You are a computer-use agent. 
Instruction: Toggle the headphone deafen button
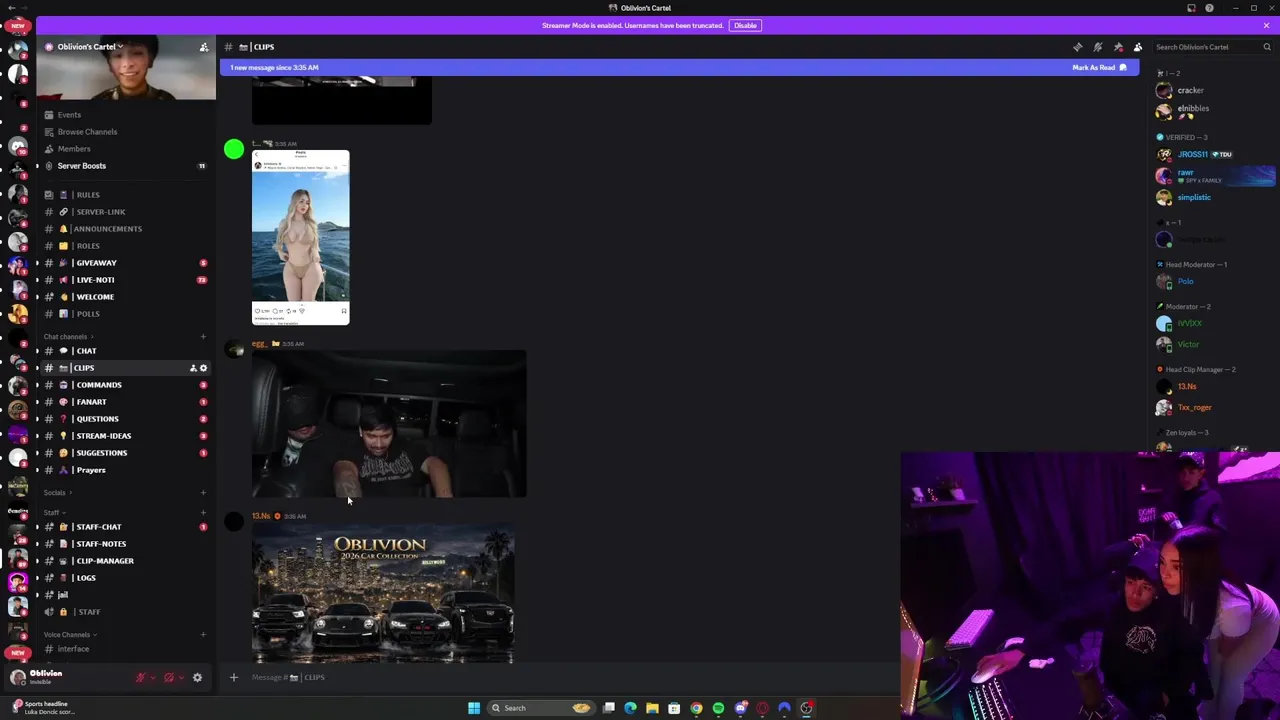click(x=169, y=678)
